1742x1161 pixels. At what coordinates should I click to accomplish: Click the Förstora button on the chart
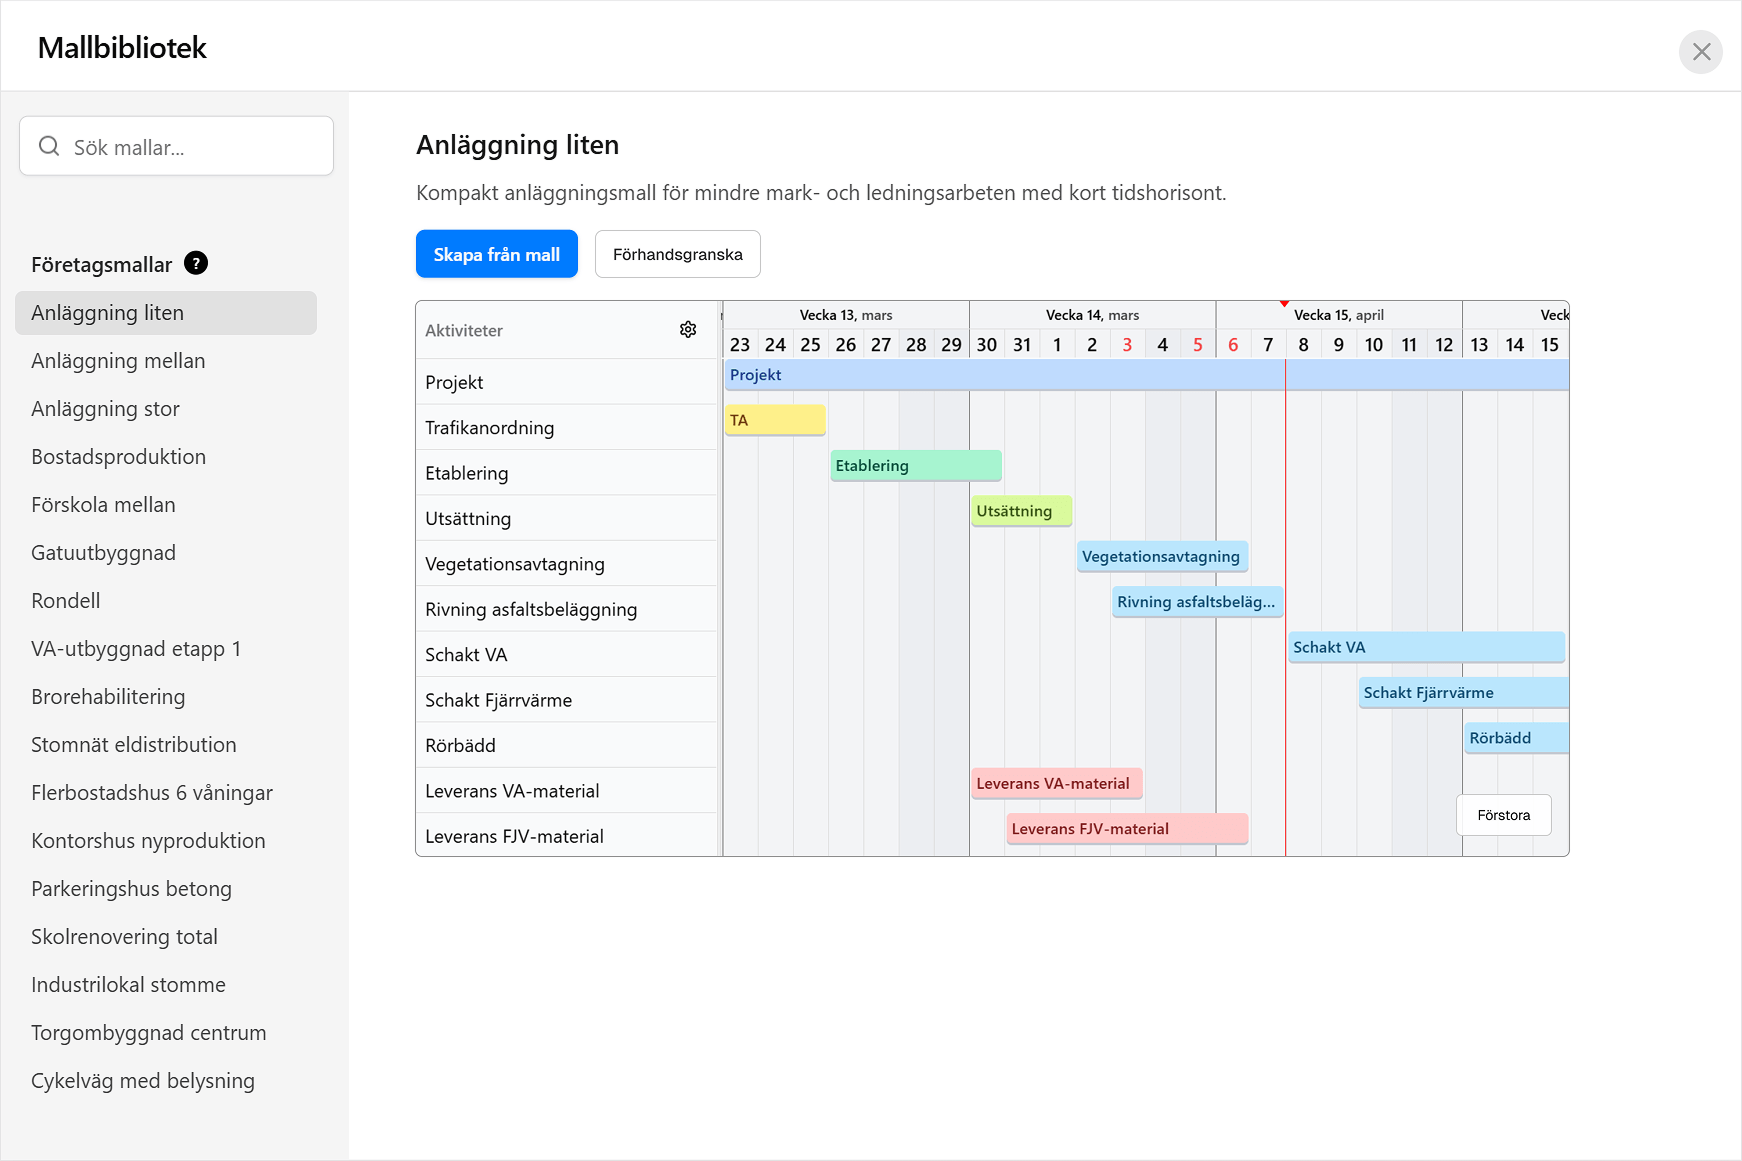coord(1503,815)
